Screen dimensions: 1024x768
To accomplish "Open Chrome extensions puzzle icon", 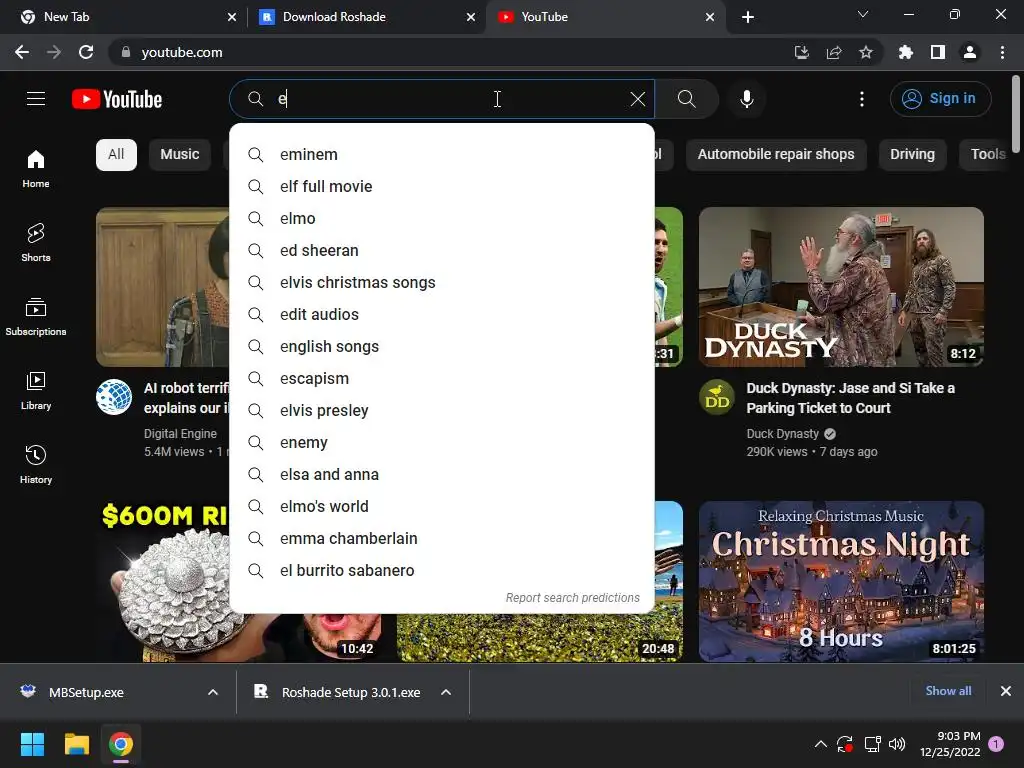I will point(905,52).
